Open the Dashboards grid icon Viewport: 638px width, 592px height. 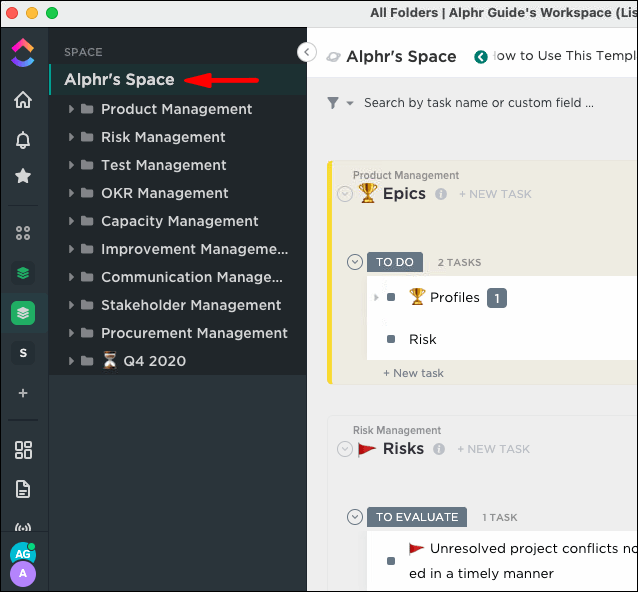tap(23, 450)
